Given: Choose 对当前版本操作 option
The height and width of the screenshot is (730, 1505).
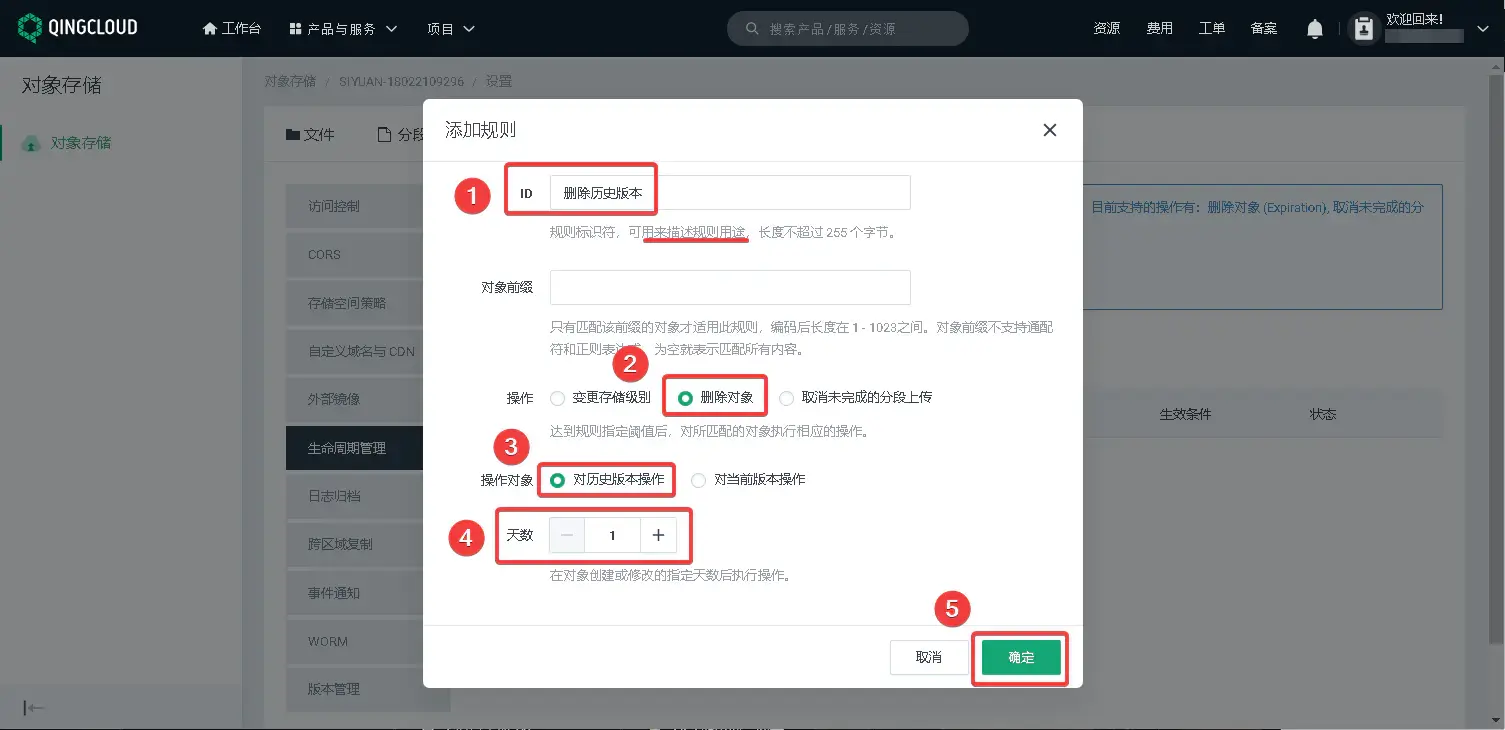Looking at the screenshot, I should pyautogui.click(x=698, y=480).
